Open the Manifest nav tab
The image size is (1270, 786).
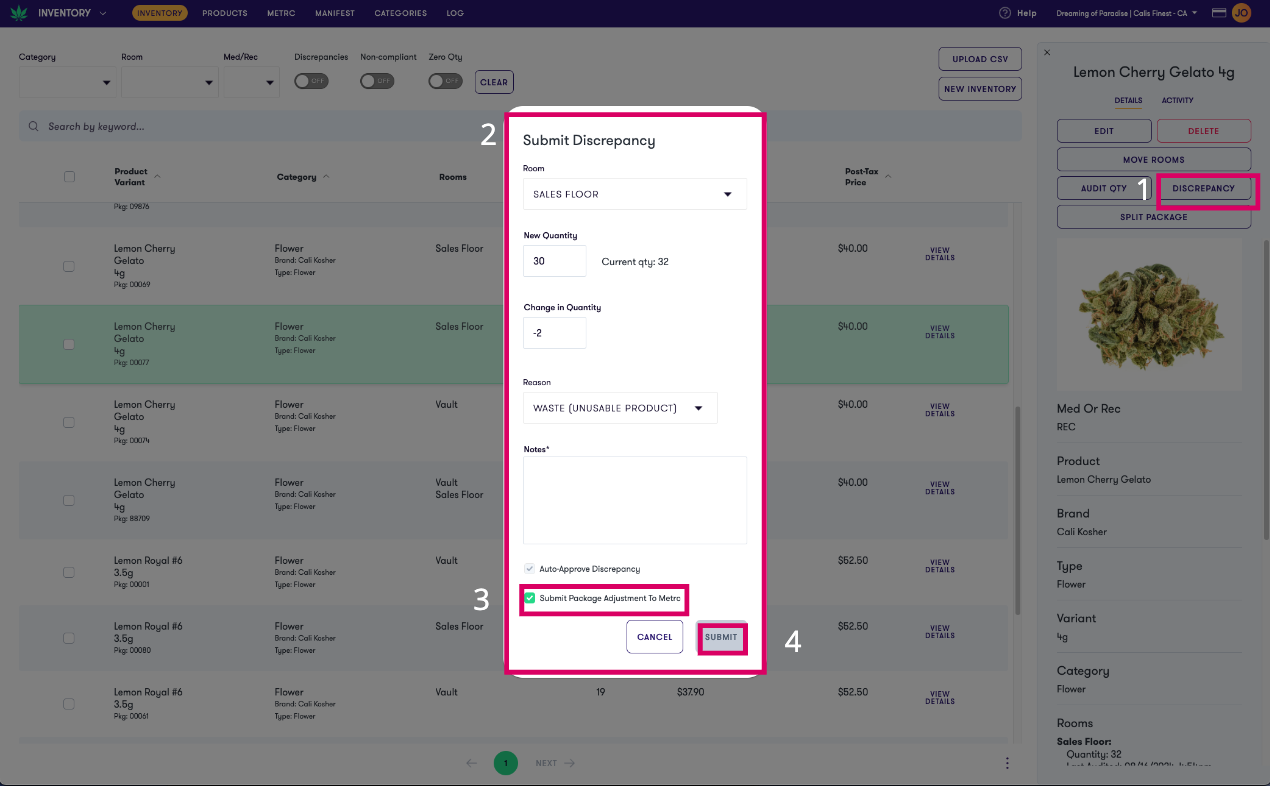point(335,13)
